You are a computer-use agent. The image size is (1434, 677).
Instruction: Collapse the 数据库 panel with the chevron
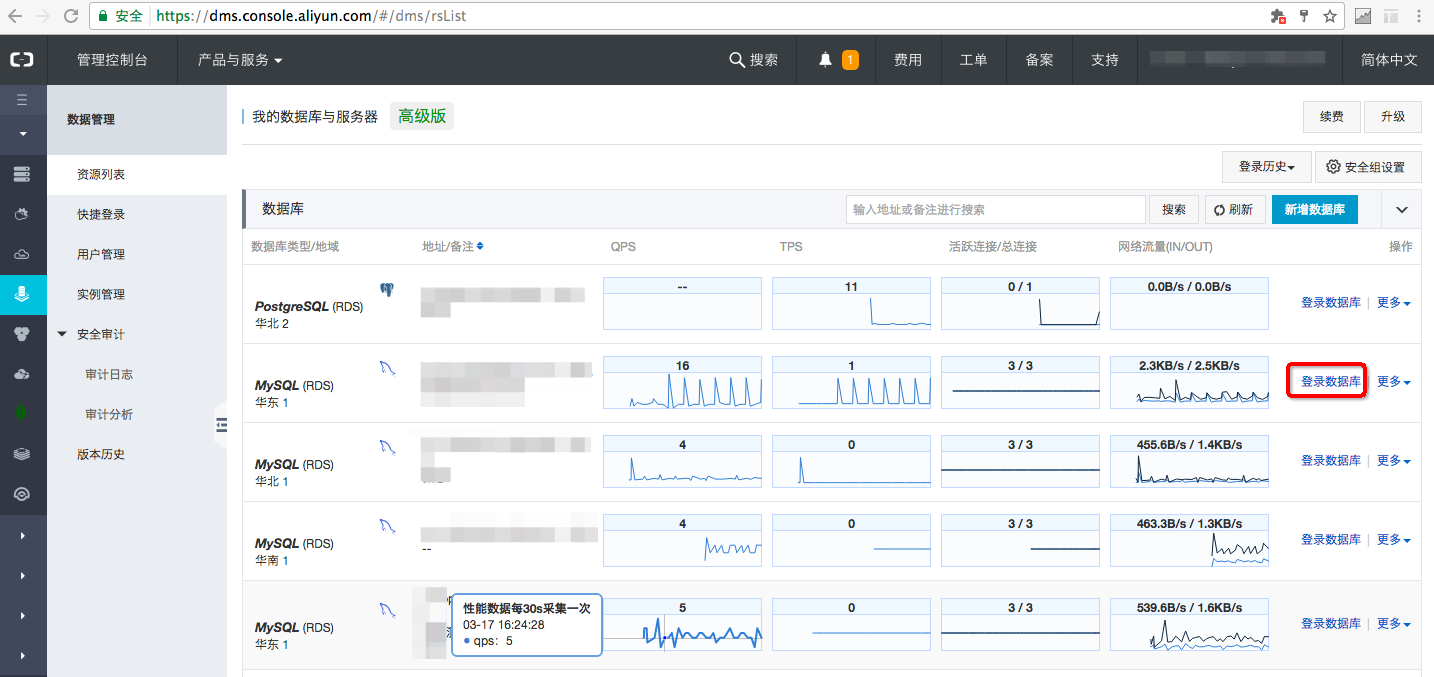(x=1402, y=210)
